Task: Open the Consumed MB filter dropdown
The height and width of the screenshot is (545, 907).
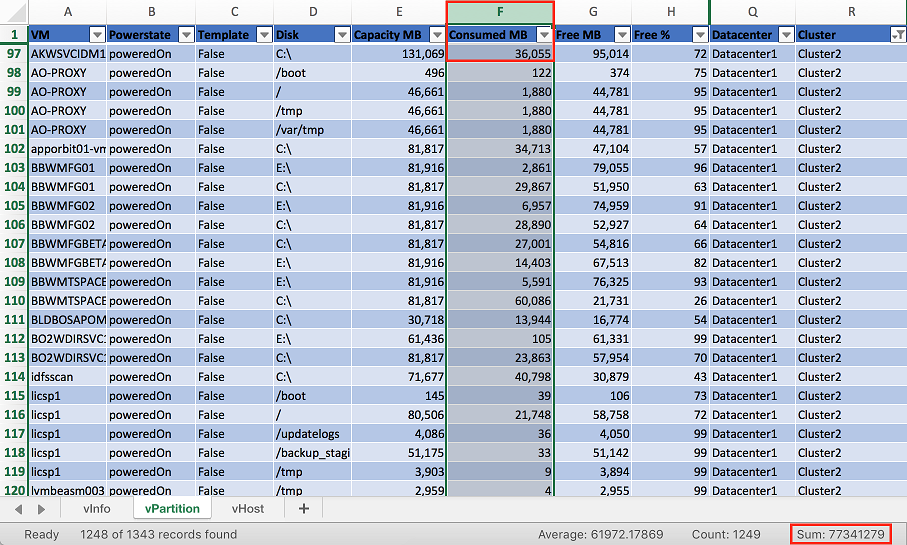Action: (544, 35)
